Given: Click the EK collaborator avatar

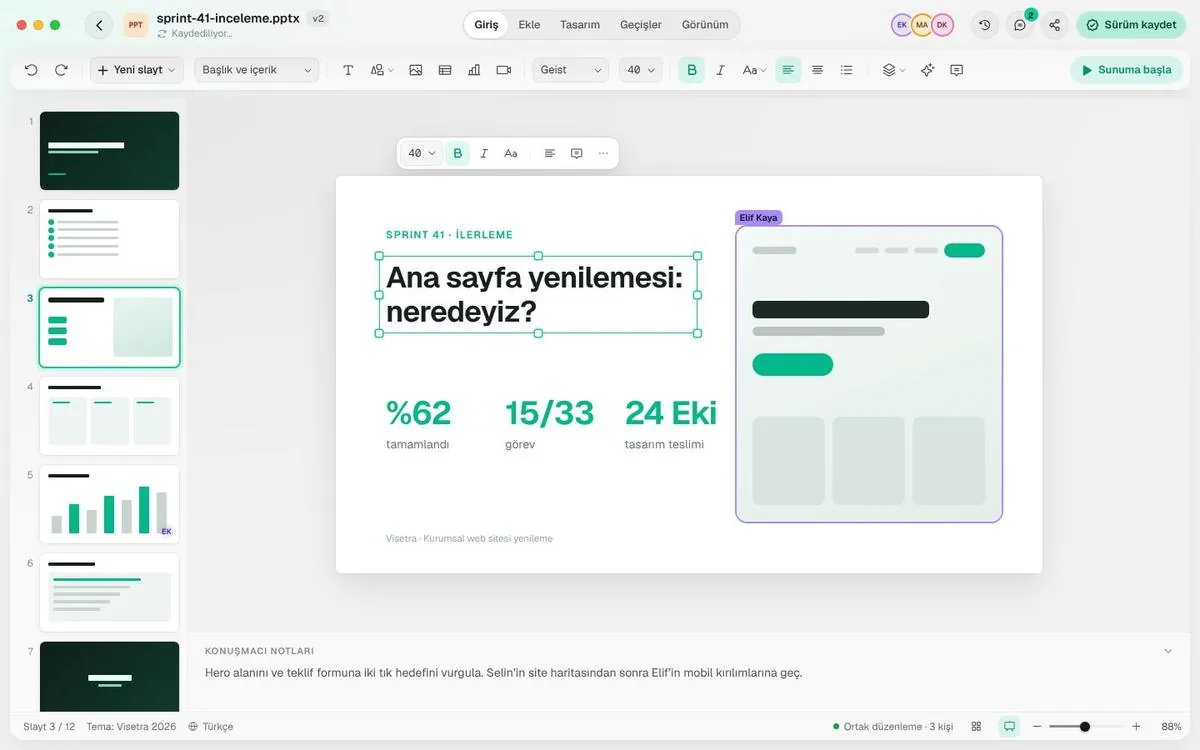Looking at the screenshot, I should (x=902, y=25).
